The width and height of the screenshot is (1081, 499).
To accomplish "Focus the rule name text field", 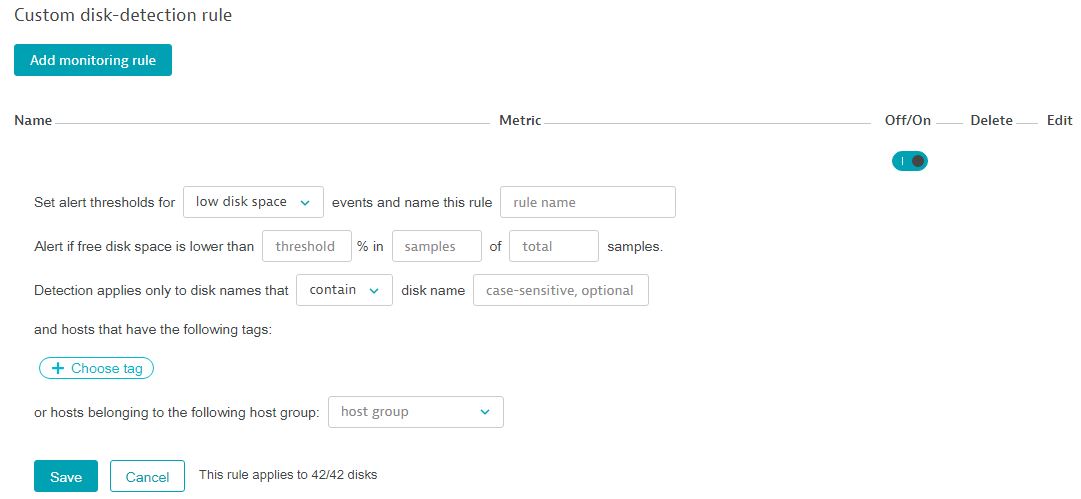I will coord(587,202).
